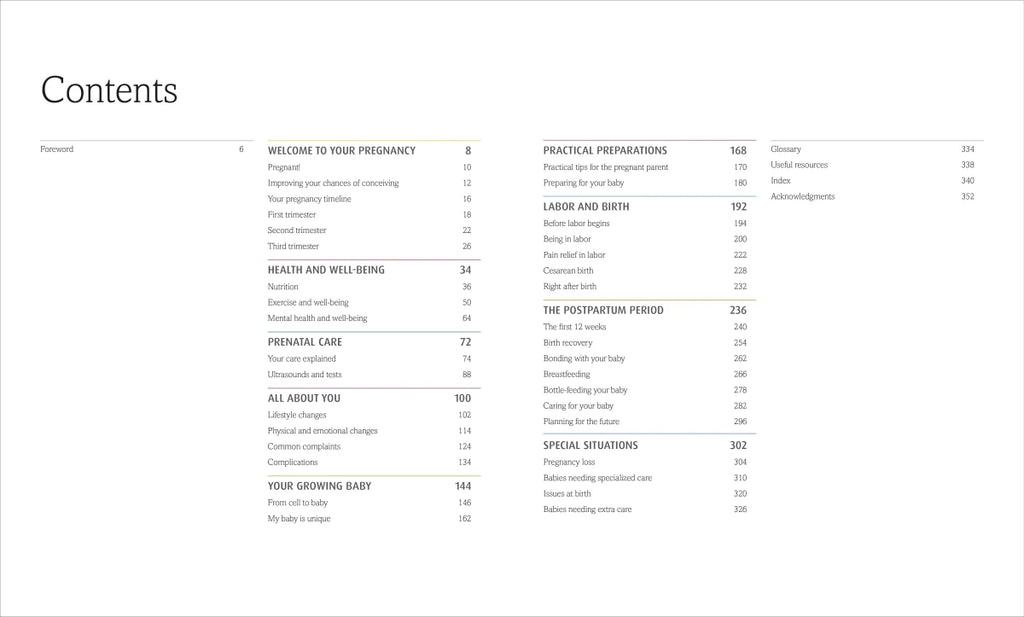Go to "Your pregnancy timeline" entry
Image resolution: width=1024 pixels, height=617 pixels.
(x=309, y=199)
